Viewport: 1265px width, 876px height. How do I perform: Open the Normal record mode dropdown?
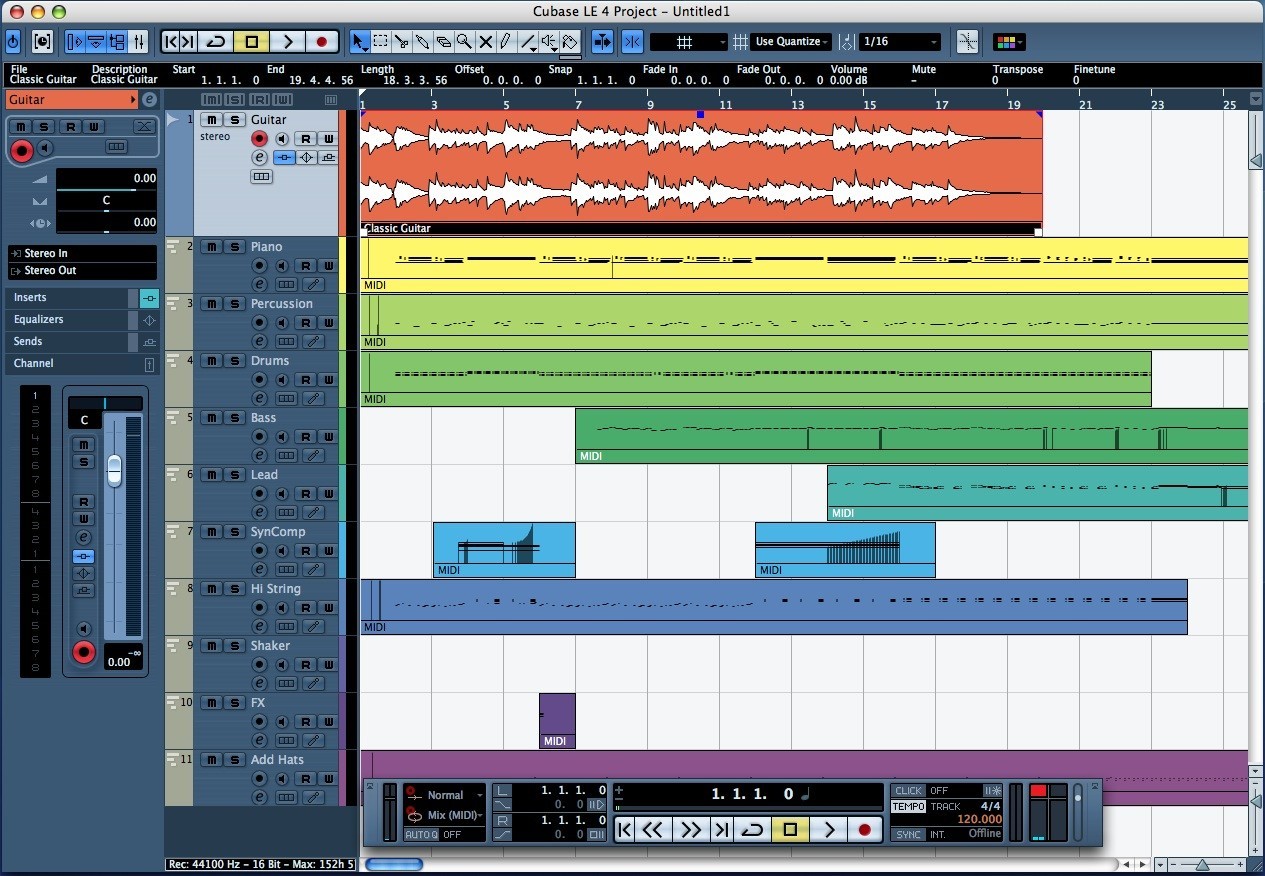coord(445,795)
